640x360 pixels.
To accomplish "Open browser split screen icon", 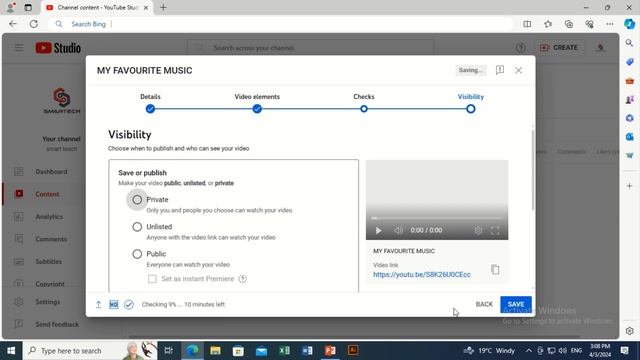I will [527, 24].
